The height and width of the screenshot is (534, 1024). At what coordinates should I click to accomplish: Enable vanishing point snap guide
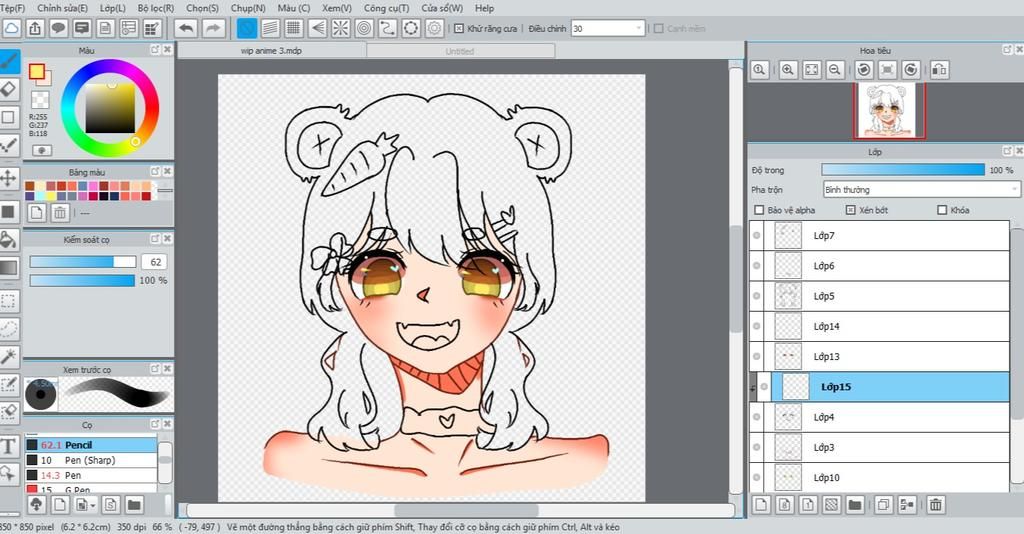point(317,28)
